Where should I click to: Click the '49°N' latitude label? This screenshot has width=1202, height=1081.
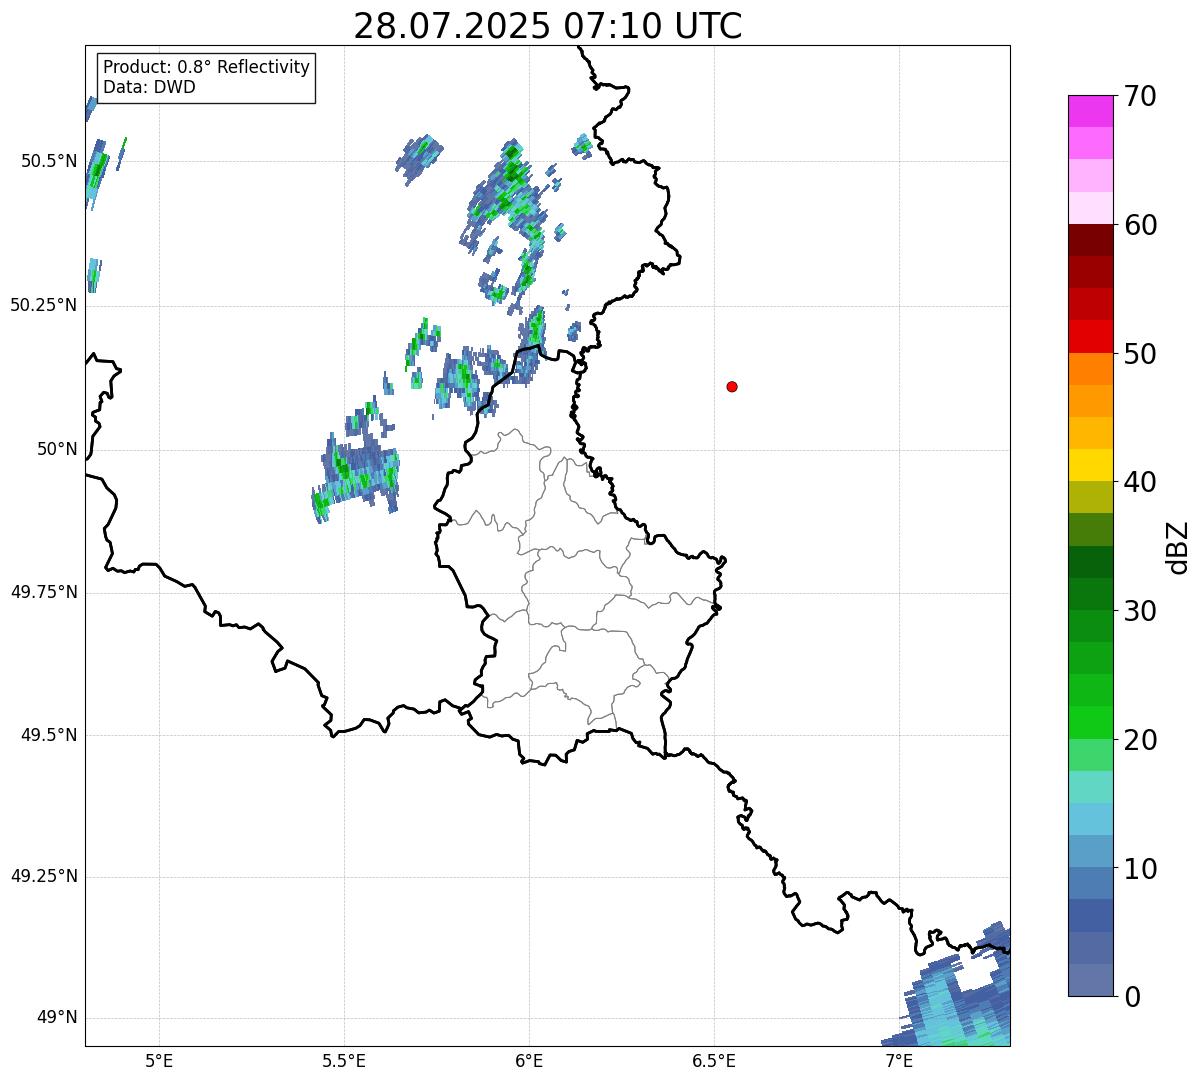[x=57, y=1018]
